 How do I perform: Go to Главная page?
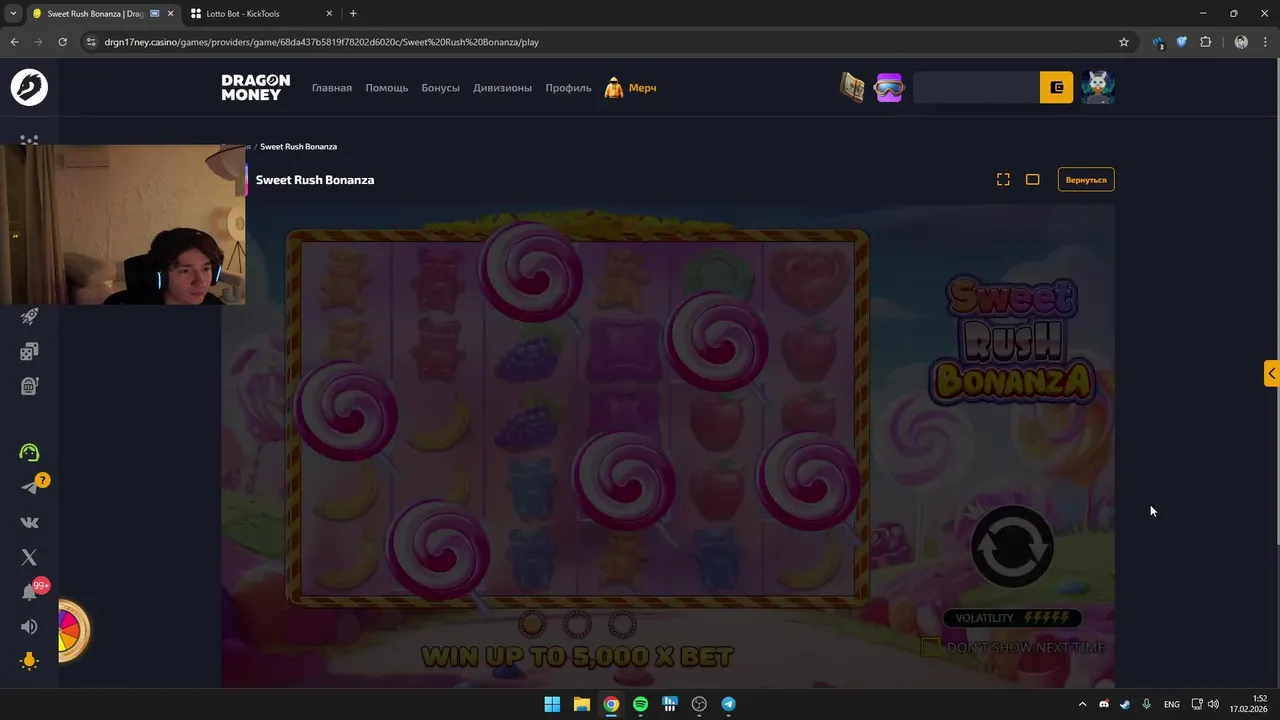332,88
